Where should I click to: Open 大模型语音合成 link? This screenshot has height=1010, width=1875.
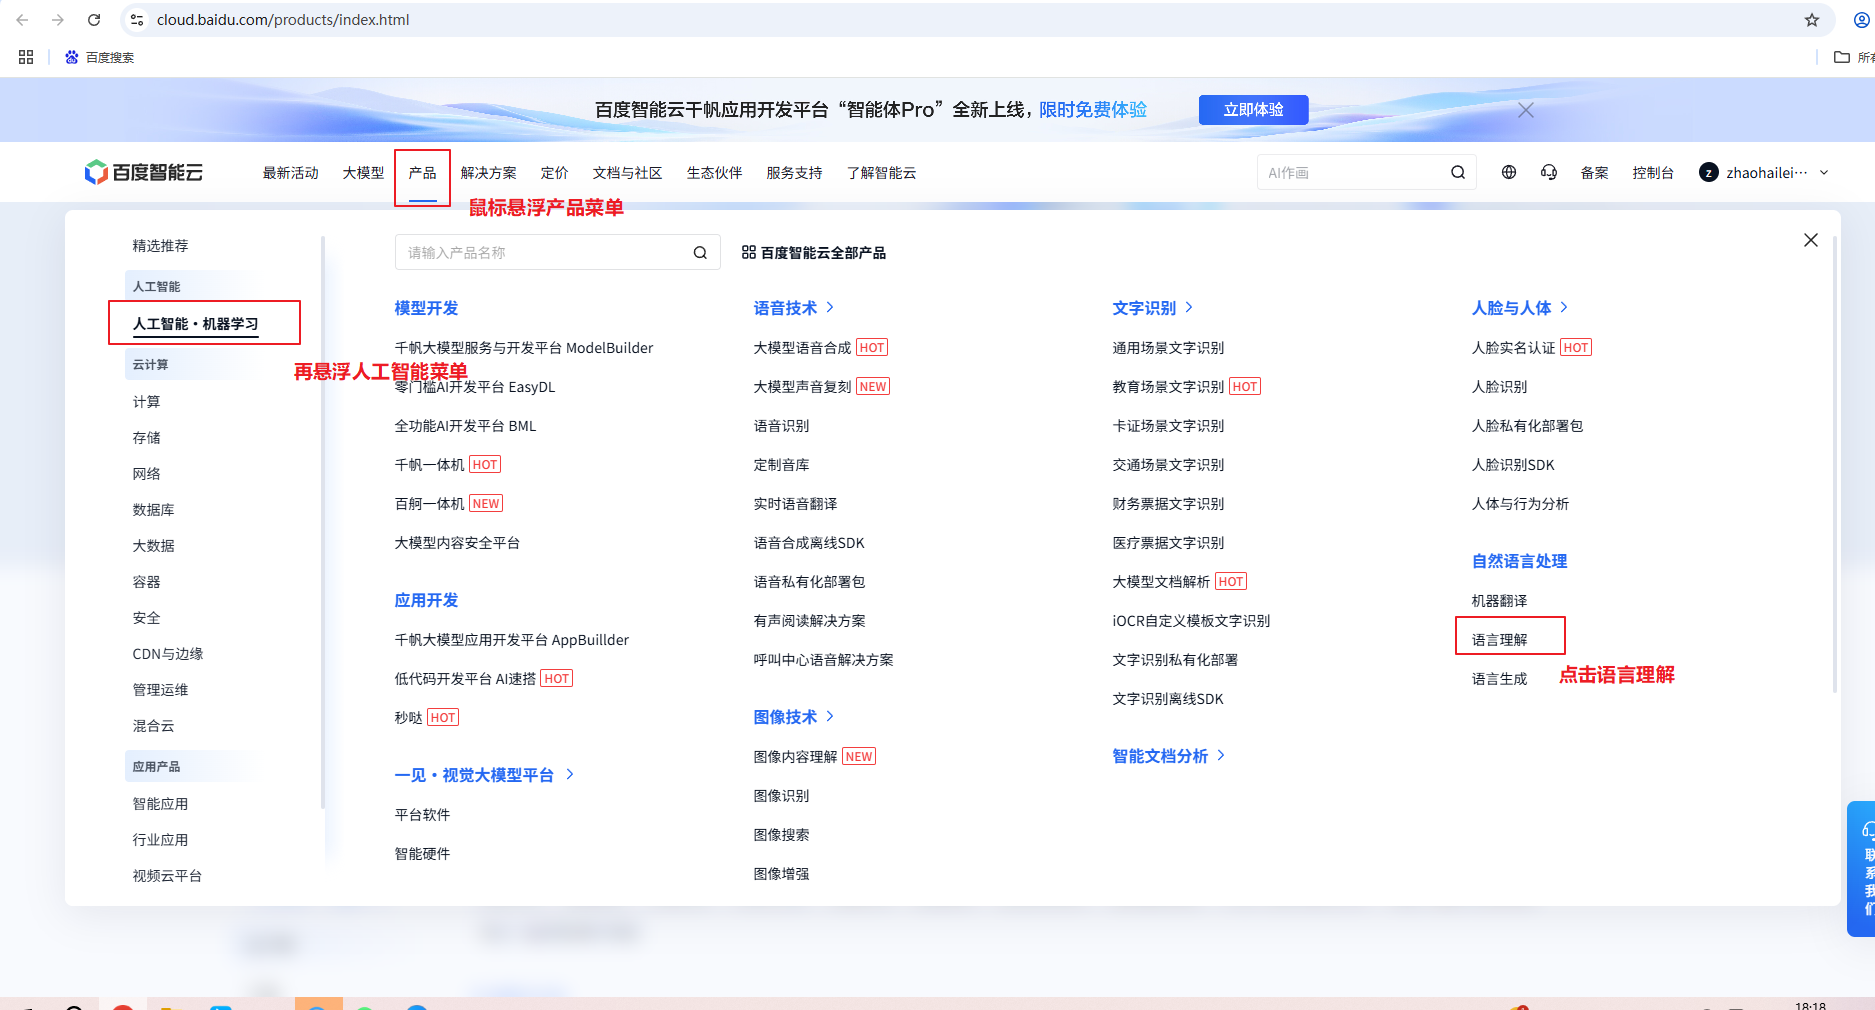pyautogui.click(x=803, y=348)
